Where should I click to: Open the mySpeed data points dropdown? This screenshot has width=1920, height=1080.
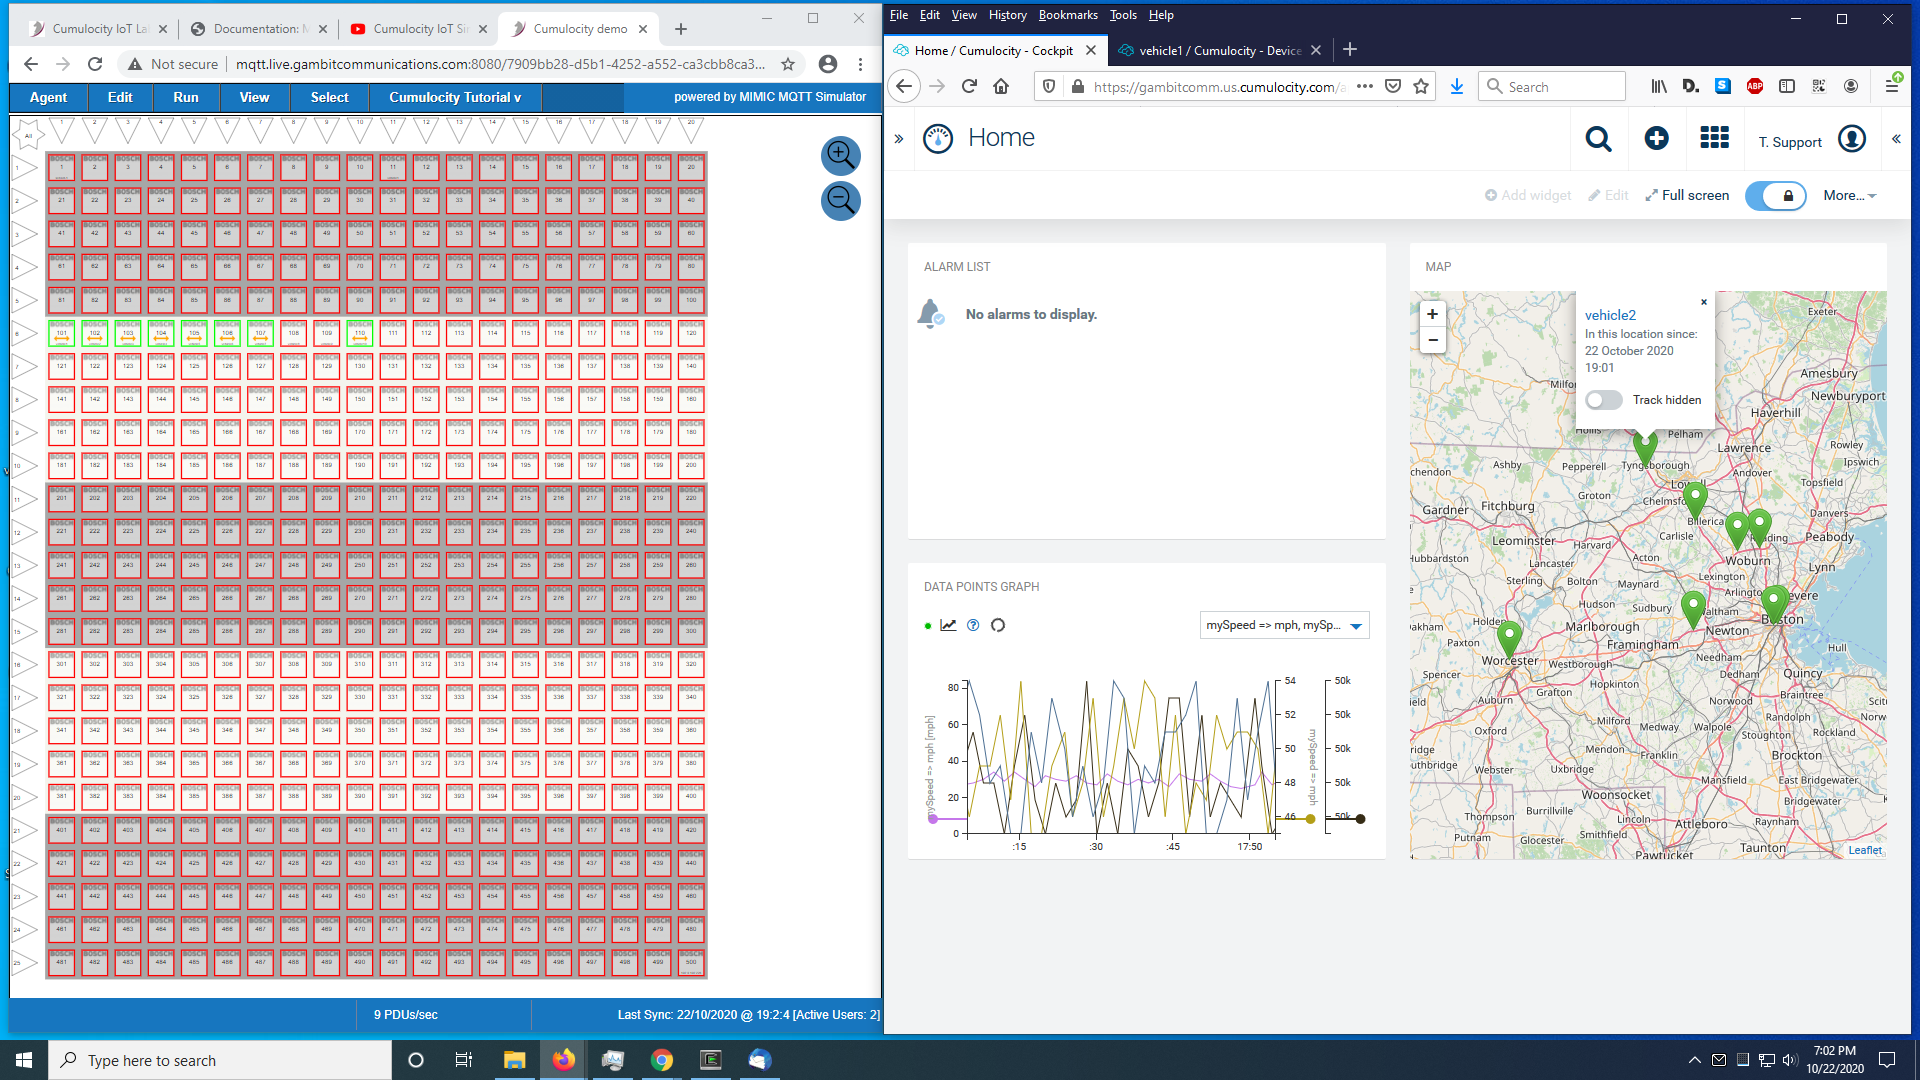click(1284, 625)
